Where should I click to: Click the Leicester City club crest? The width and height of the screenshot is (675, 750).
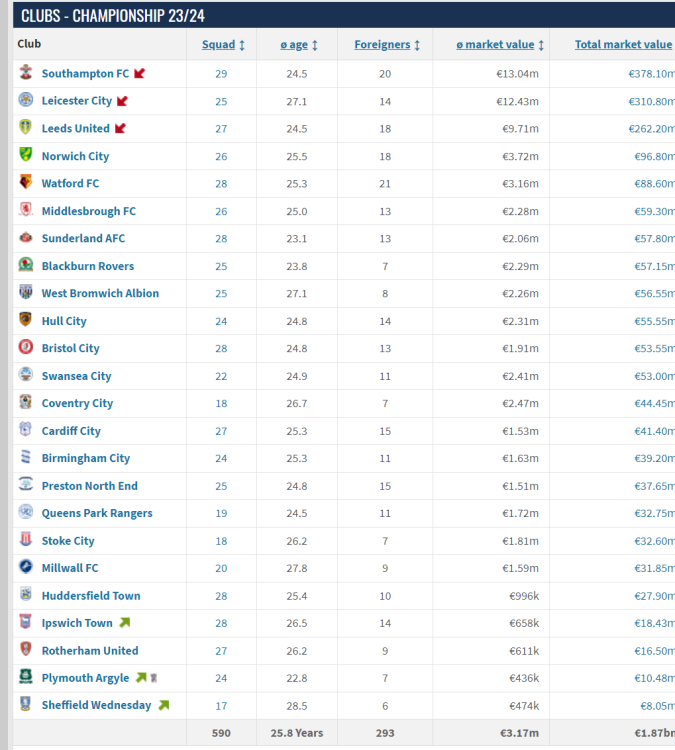[26, 100]
